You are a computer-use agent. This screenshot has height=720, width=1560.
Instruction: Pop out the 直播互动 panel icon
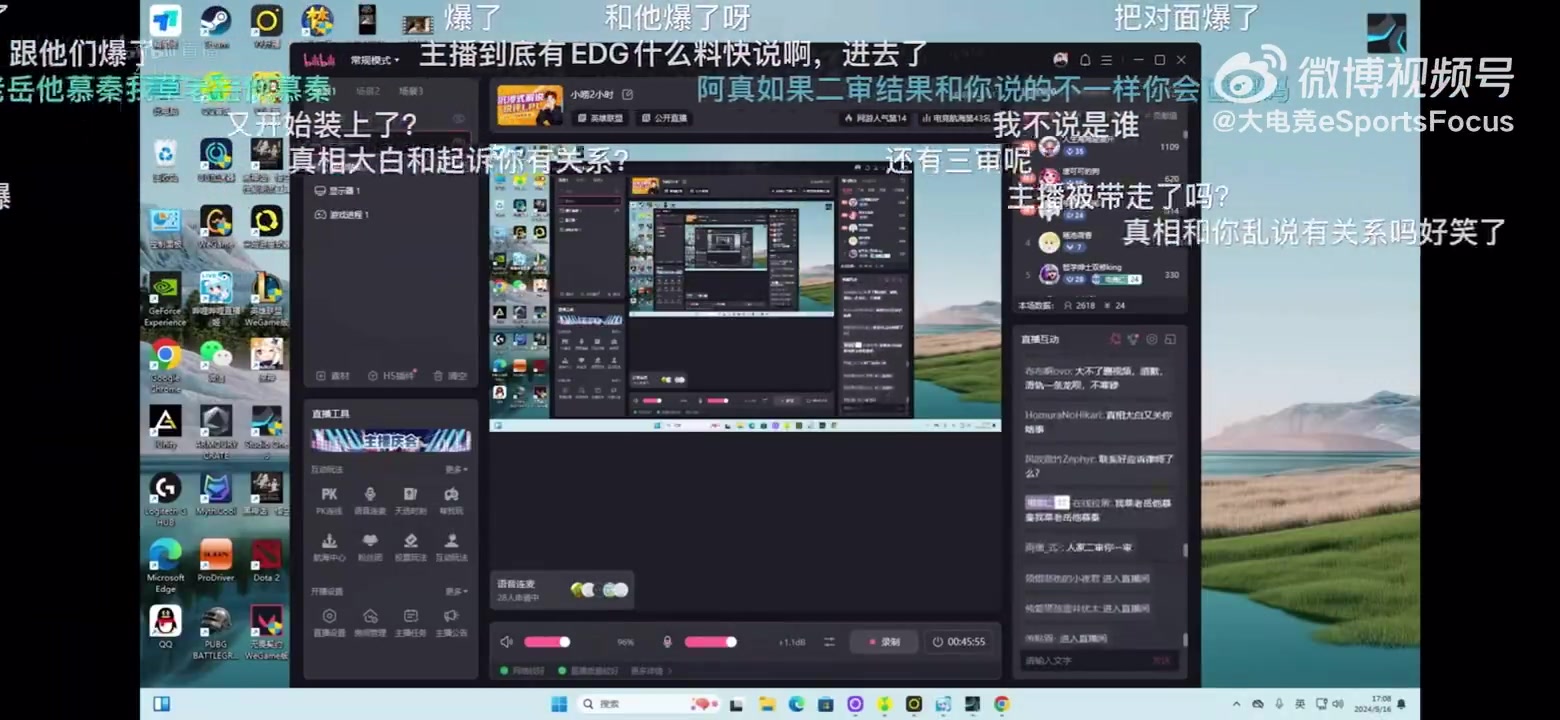point(1170,339)
